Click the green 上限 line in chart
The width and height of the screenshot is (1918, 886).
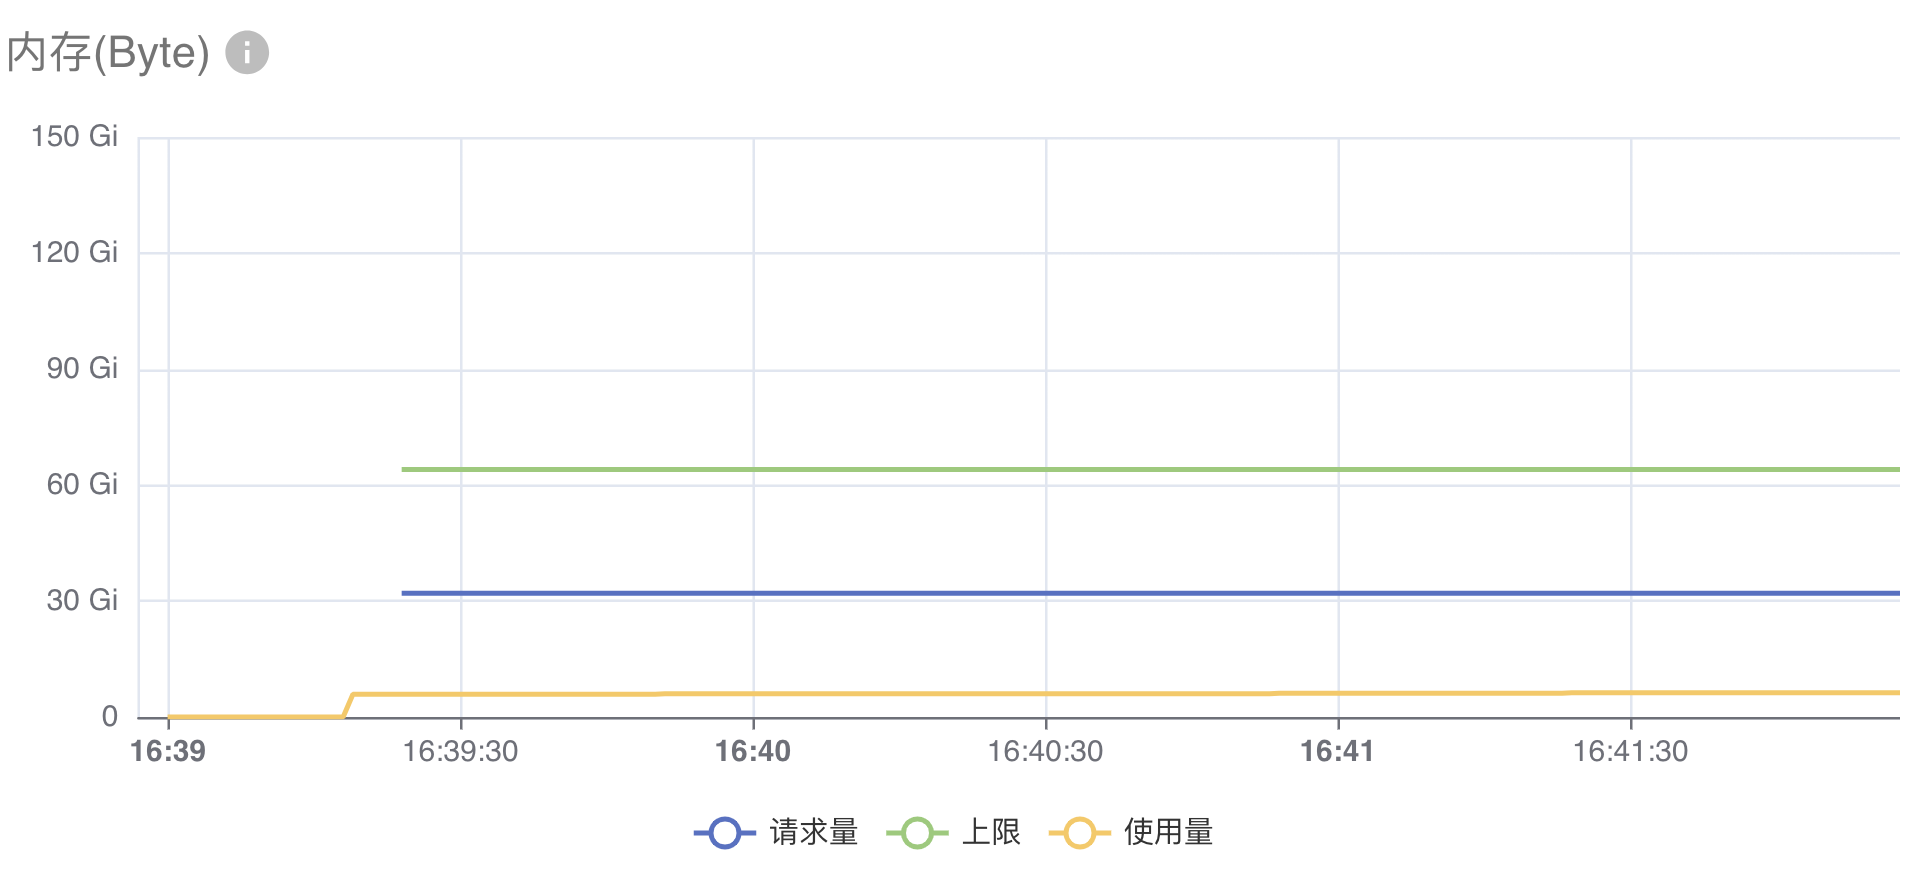click(1150, 469)
